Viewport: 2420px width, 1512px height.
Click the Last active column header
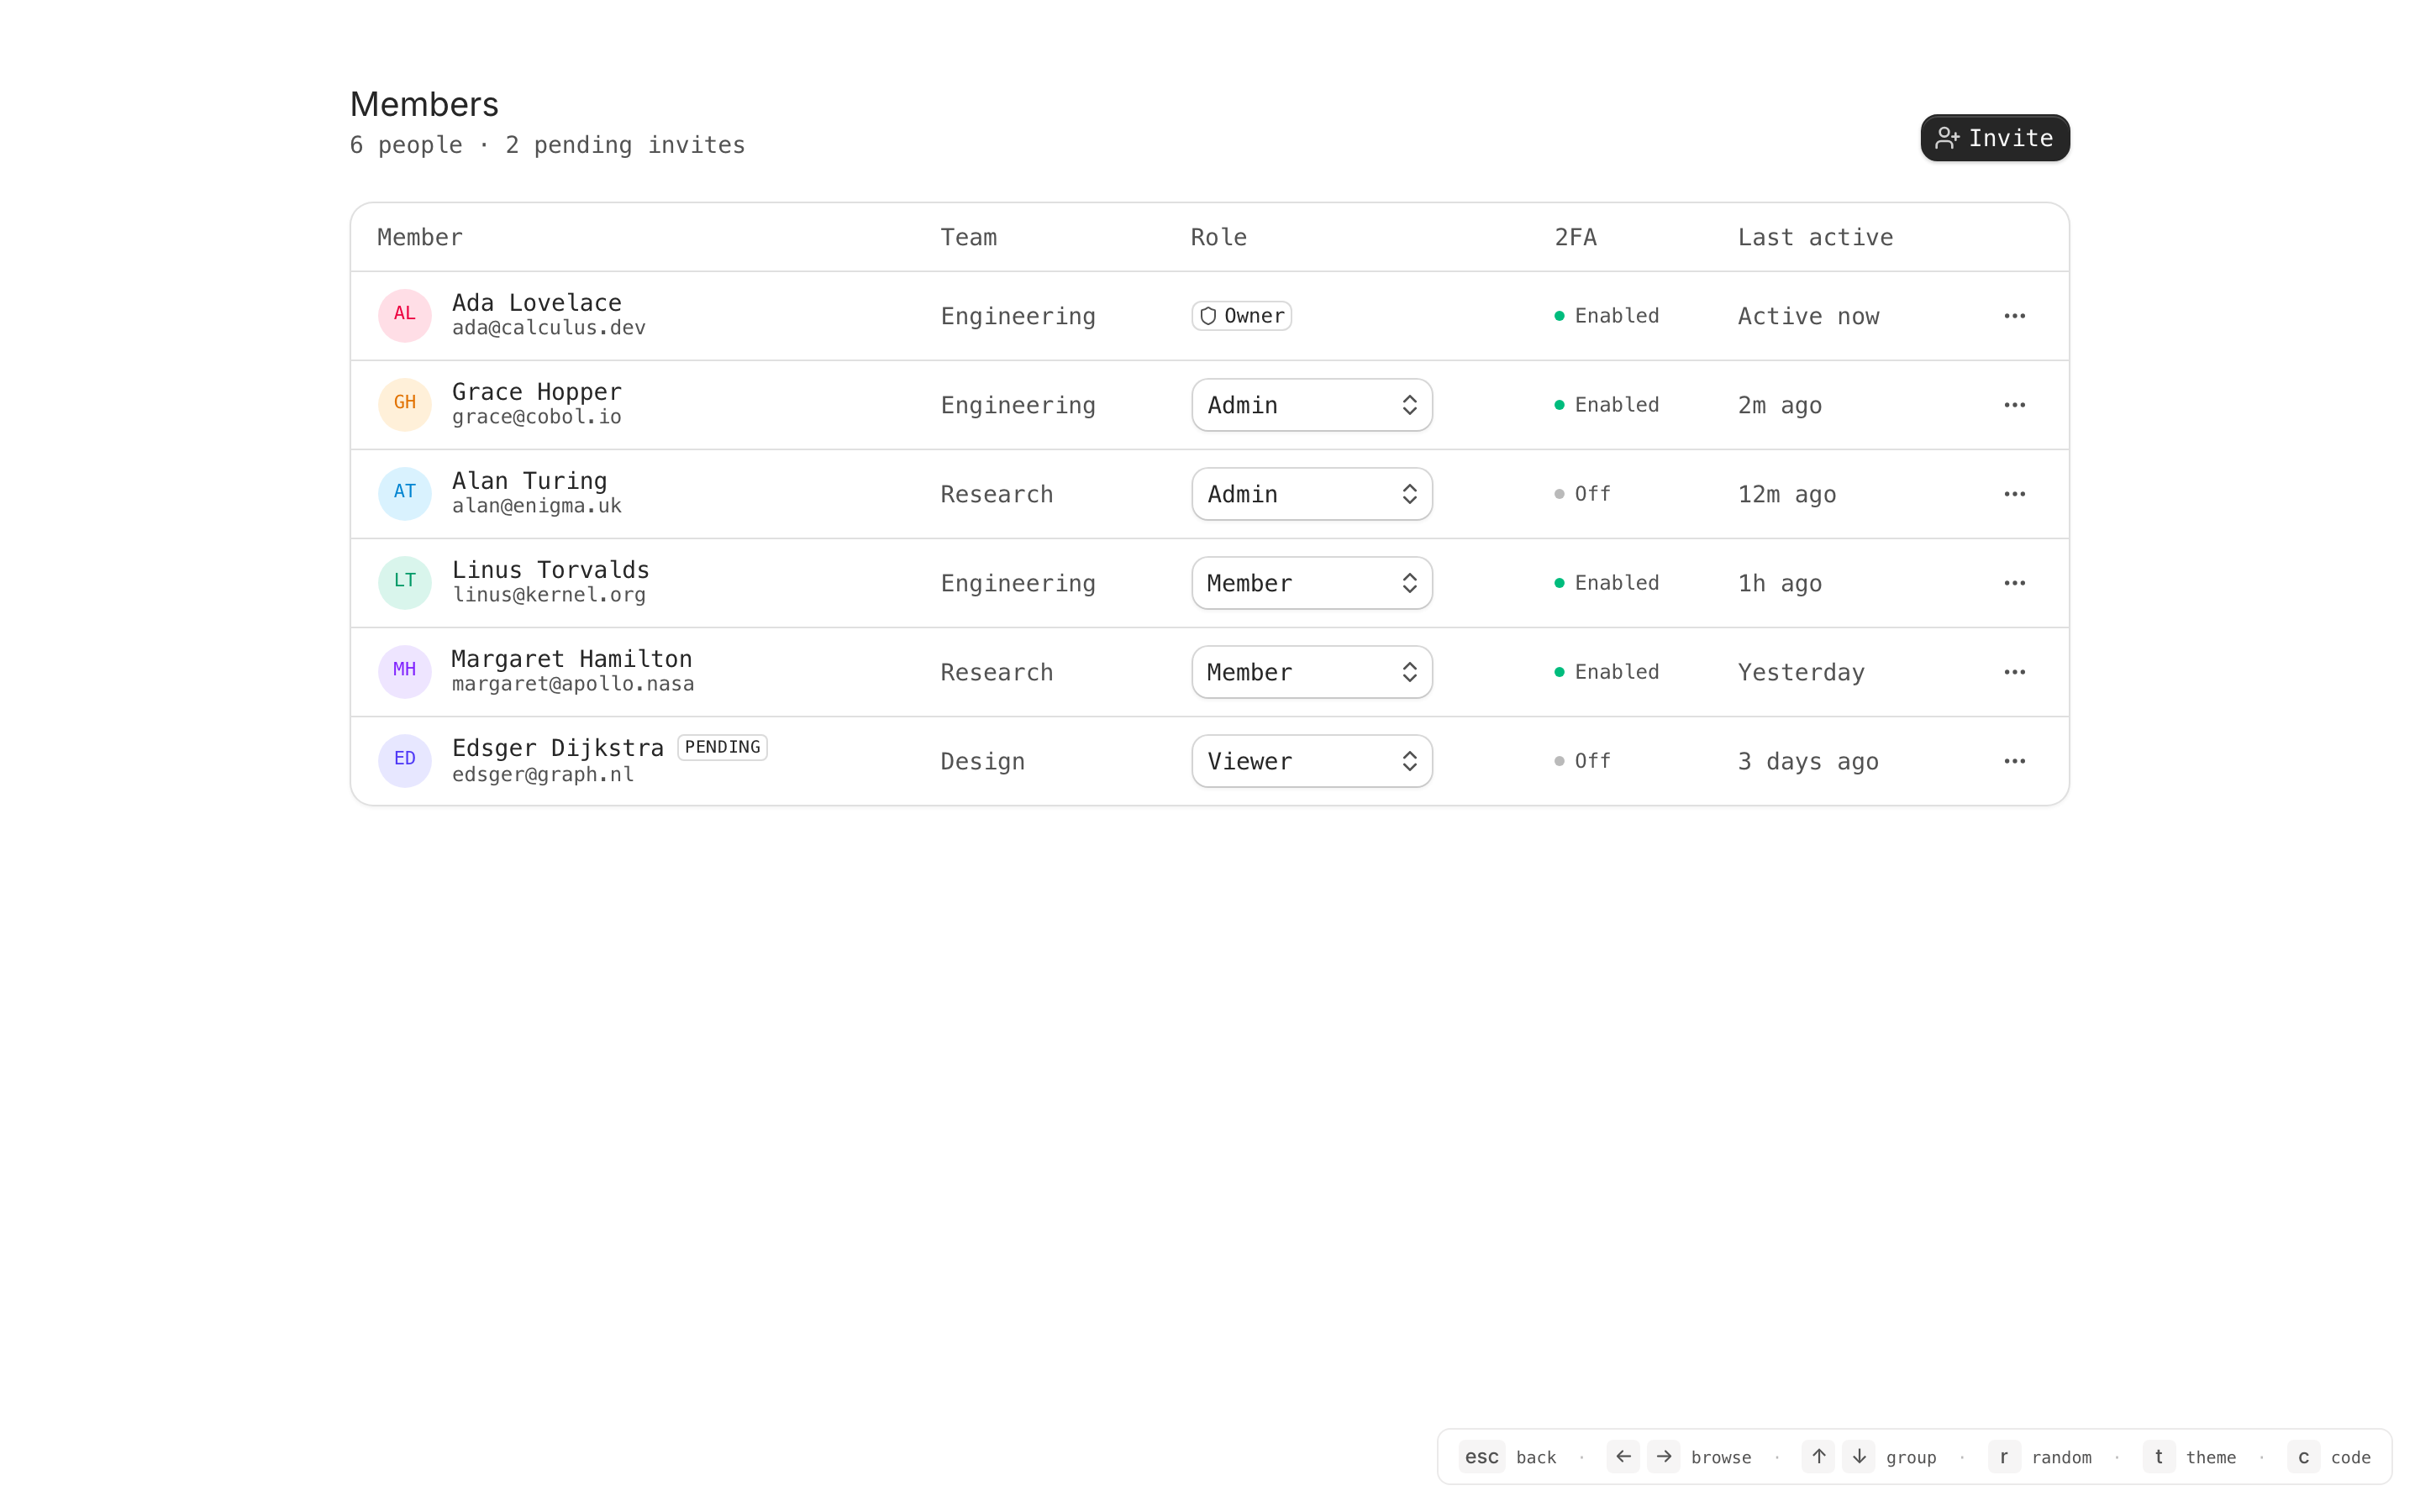(1814, 237)
